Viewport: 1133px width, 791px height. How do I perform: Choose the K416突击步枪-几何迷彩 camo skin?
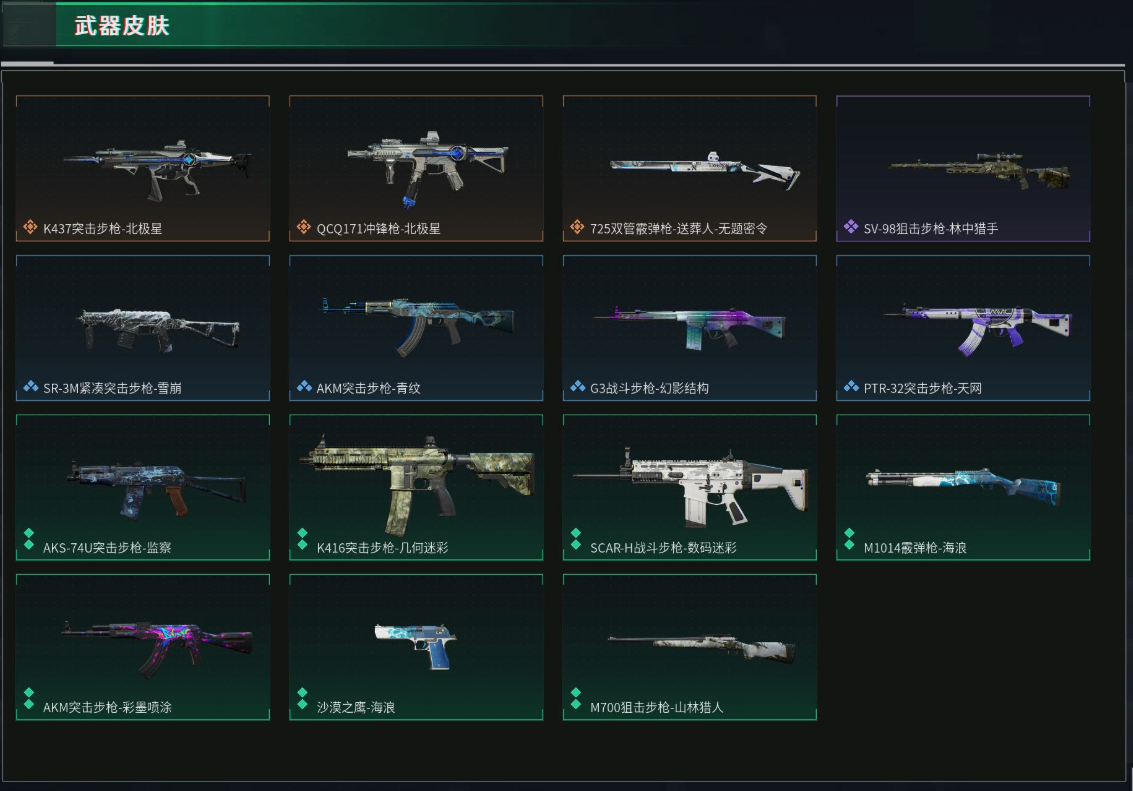[416, 488]
